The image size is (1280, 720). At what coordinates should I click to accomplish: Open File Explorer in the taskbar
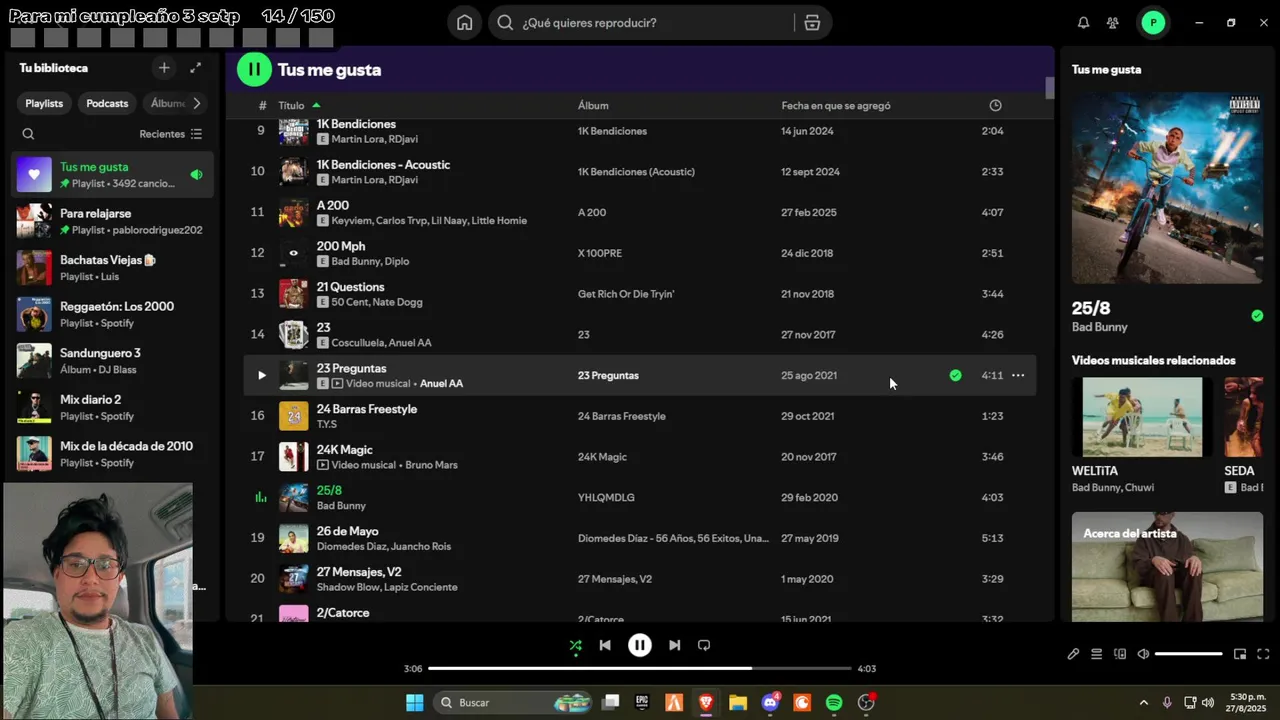[738, 702]
